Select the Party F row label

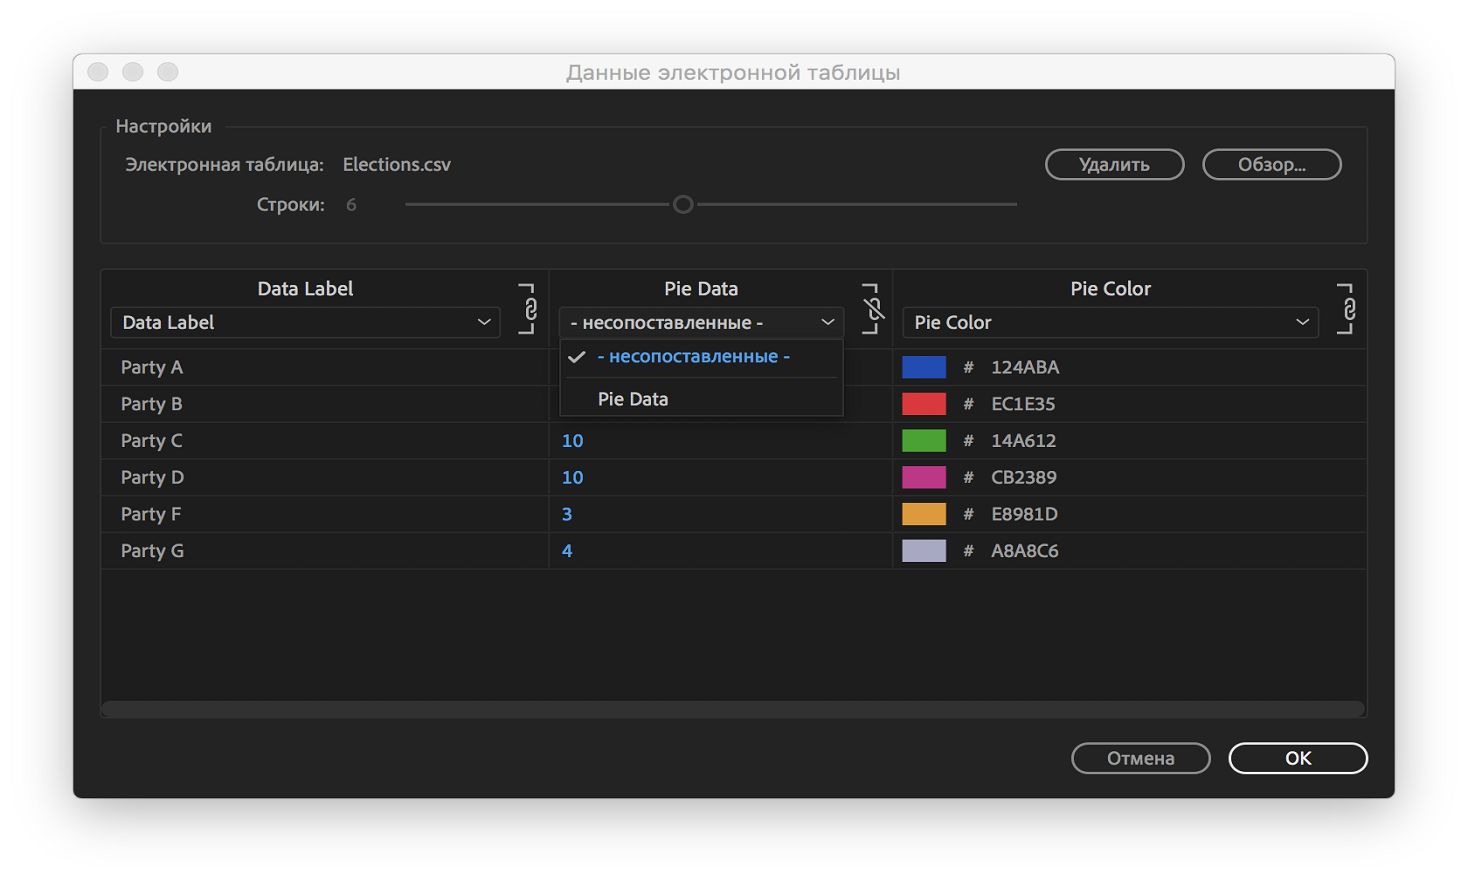coord(151,514)
